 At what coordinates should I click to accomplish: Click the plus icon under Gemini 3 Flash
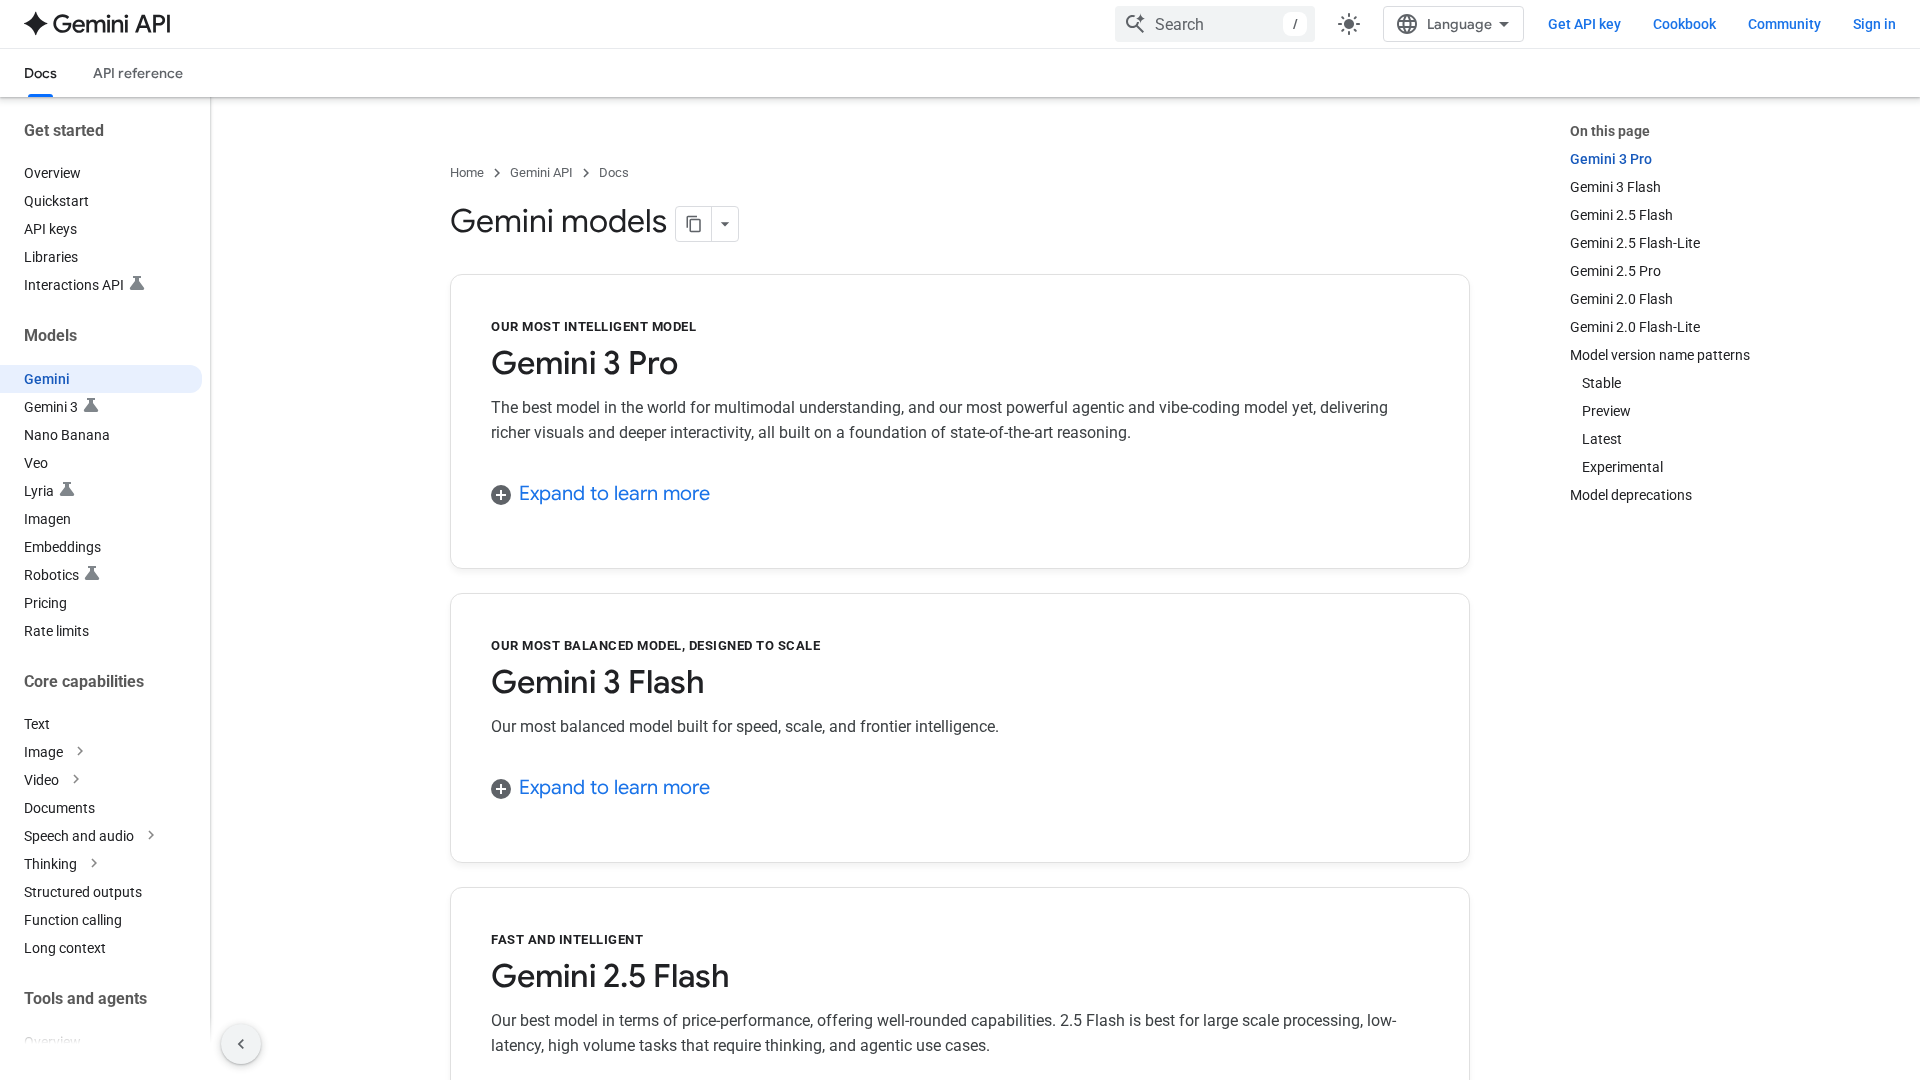coord(501,789)
